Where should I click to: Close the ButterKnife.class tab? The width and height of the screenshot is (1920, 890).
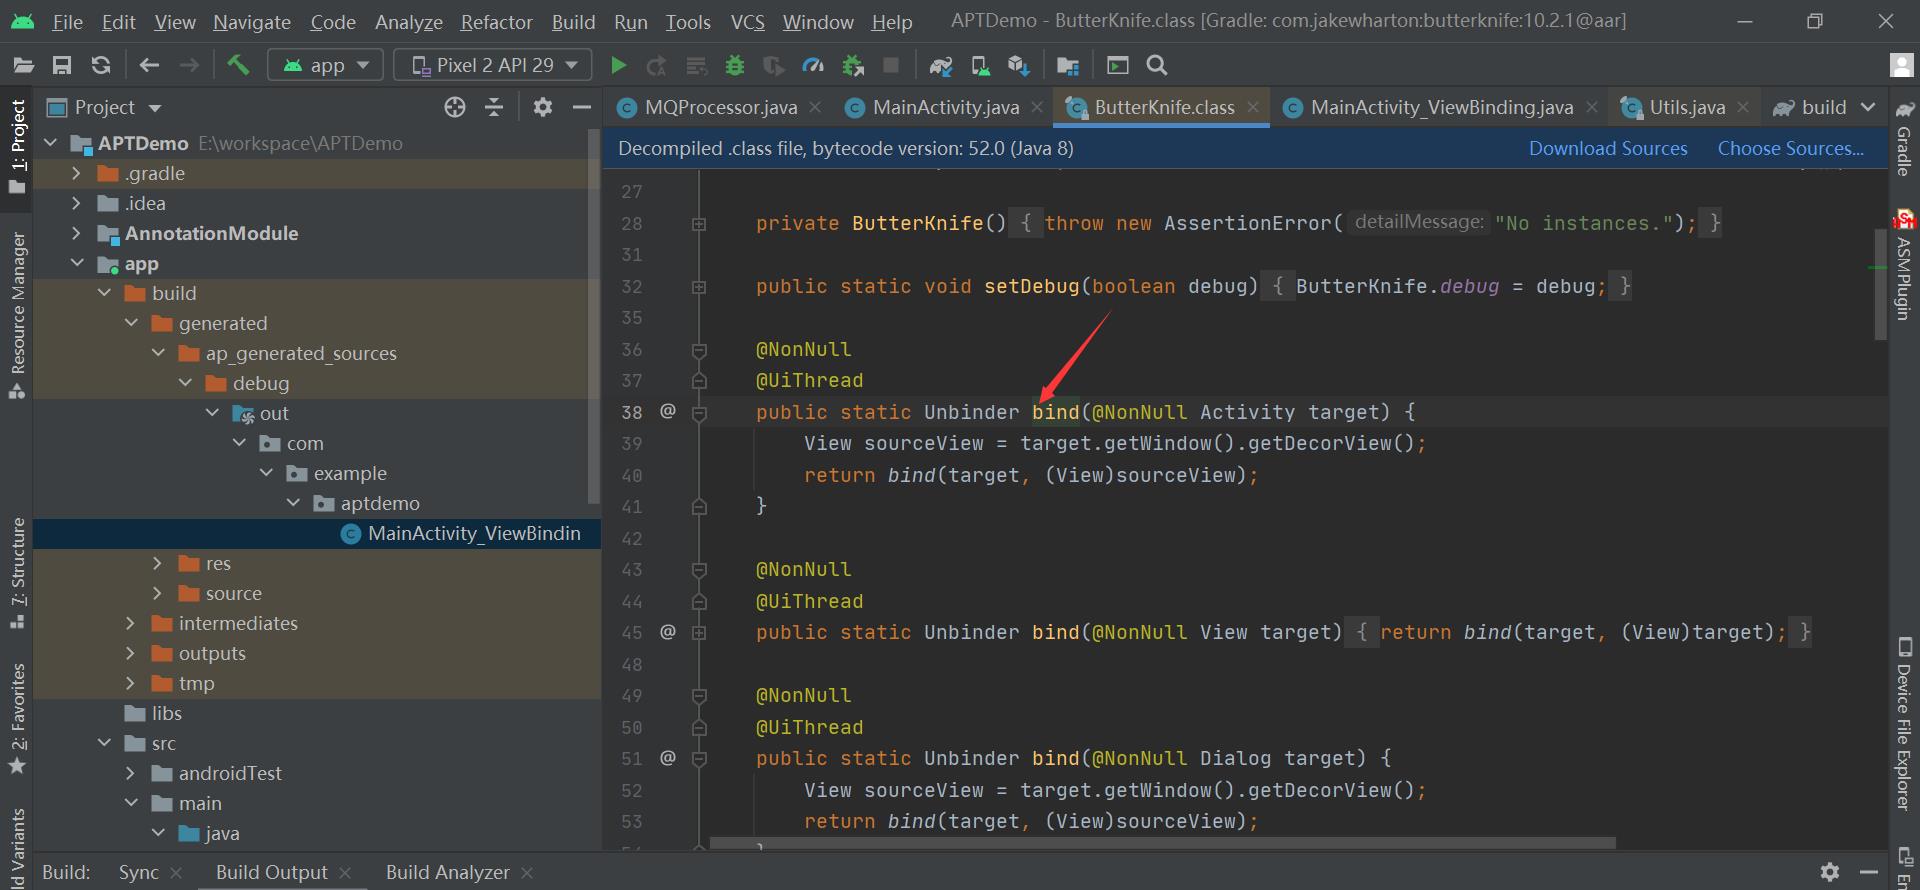[1253, 106]
